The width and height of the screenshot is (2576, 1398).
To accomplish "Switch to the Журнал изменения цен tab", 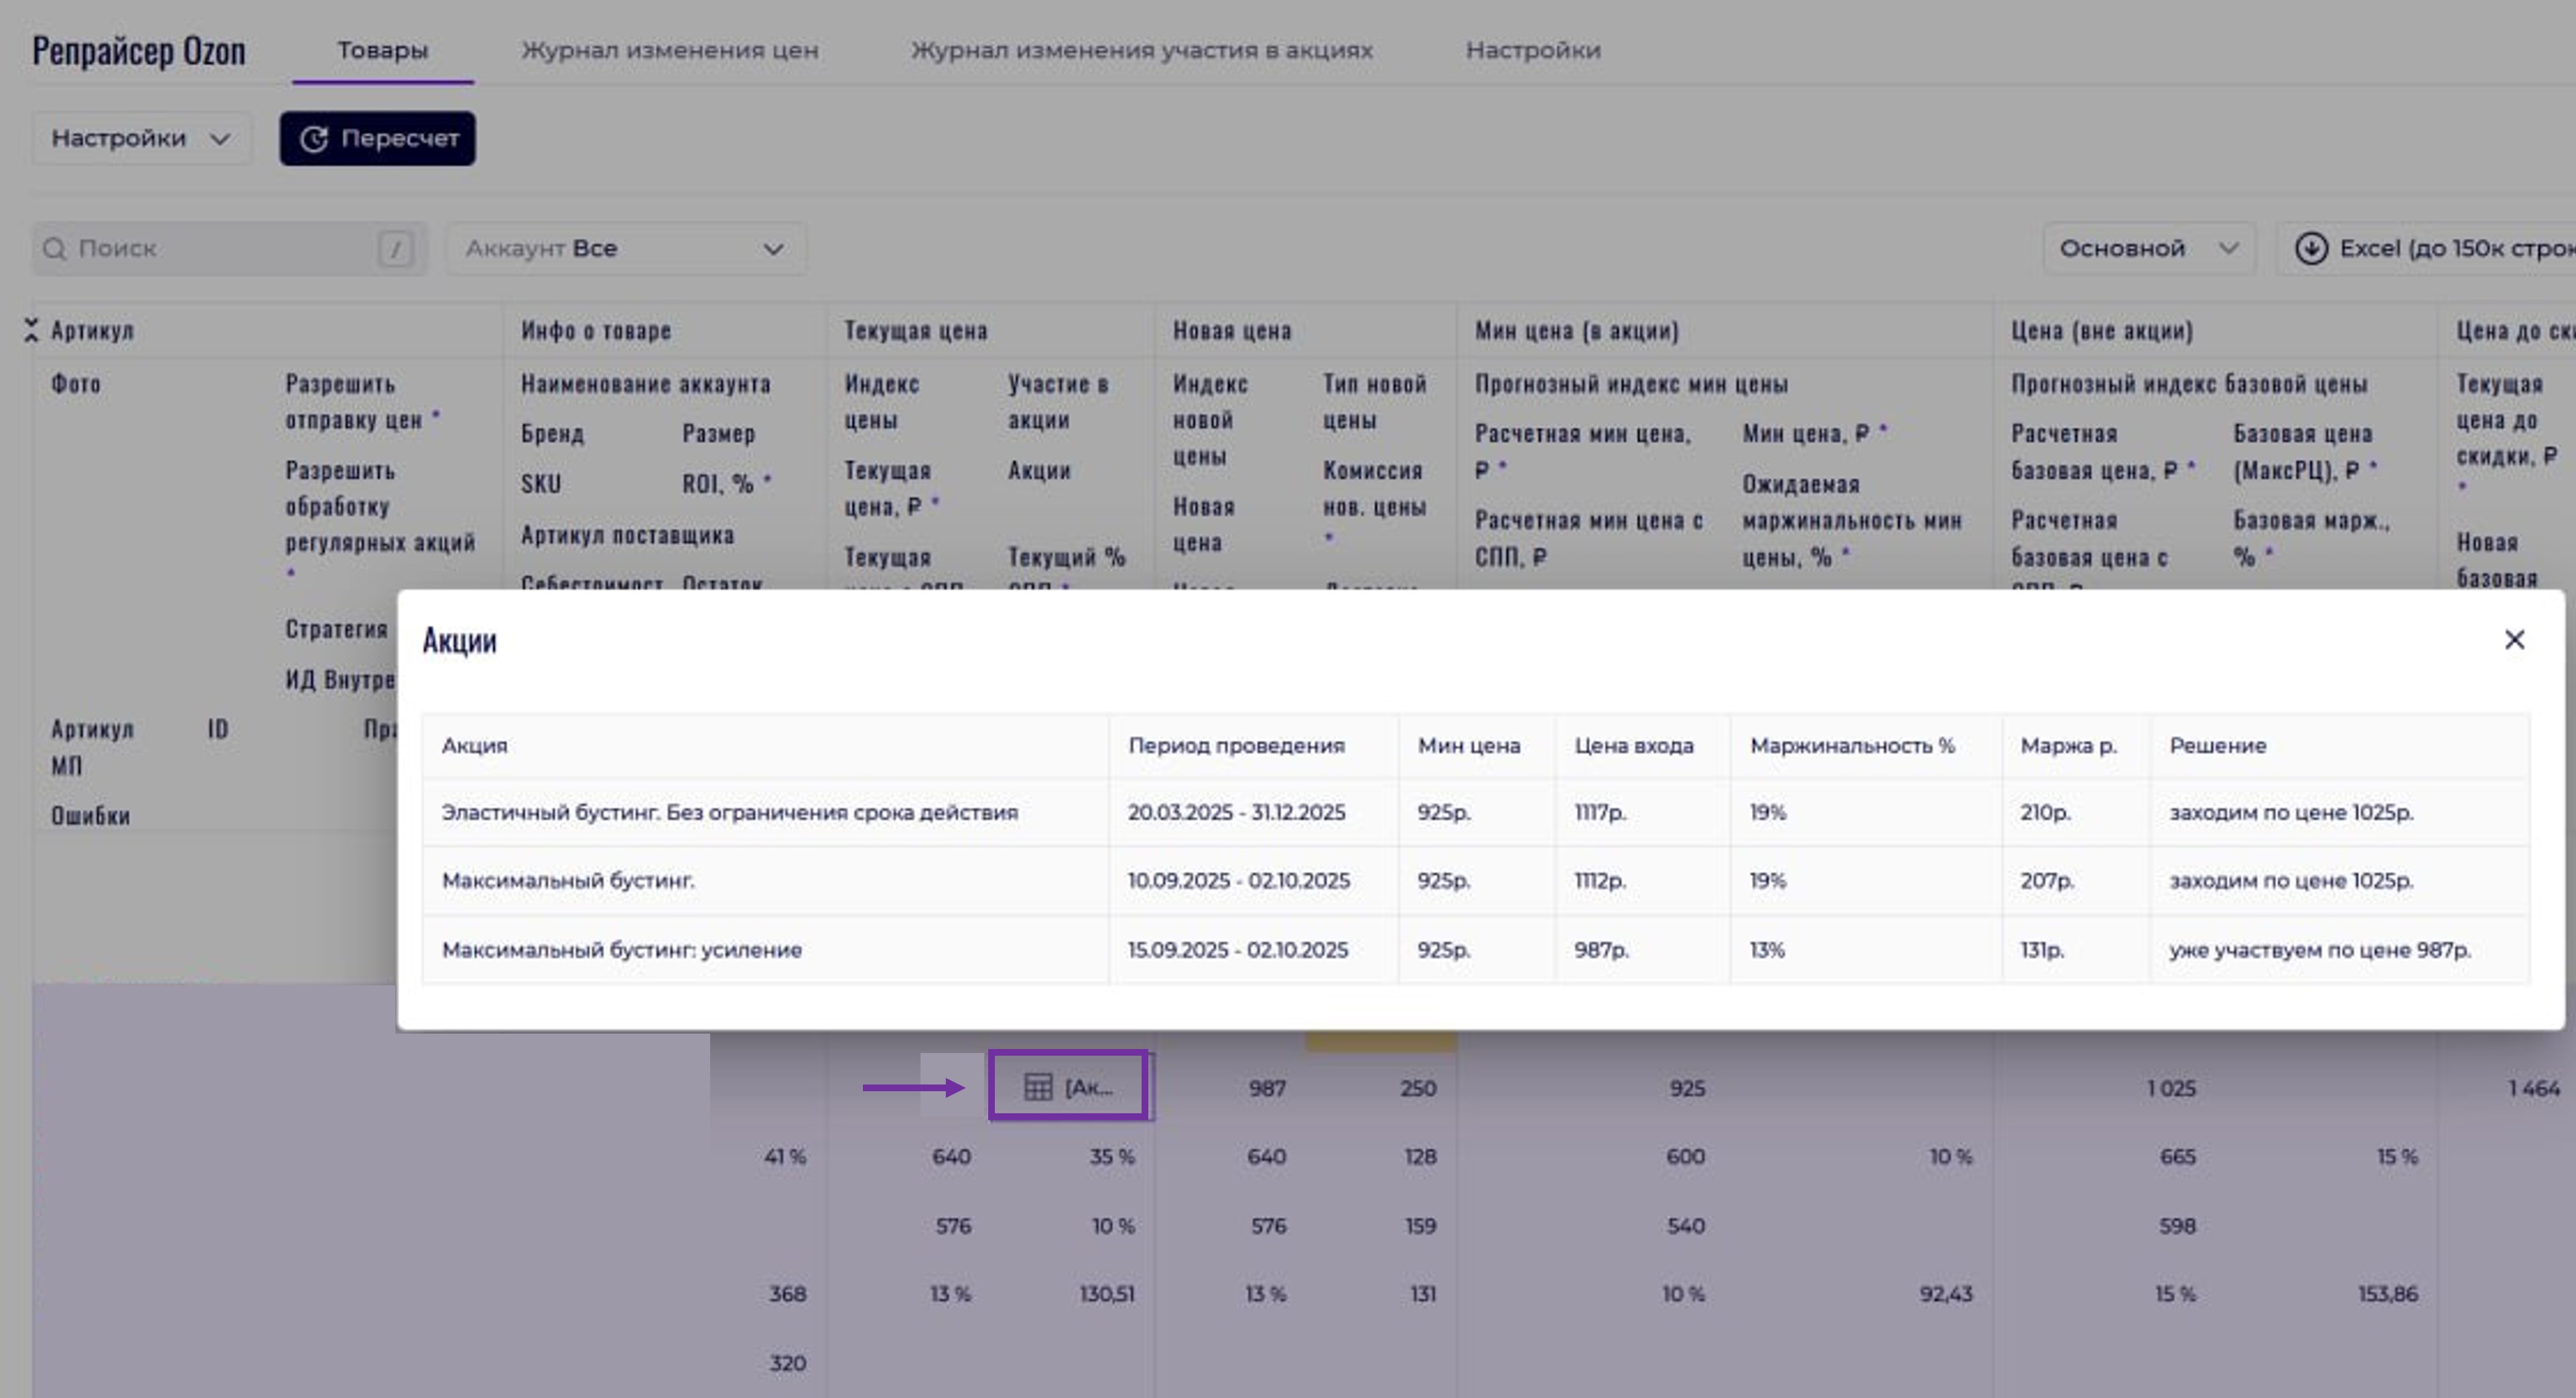I will pos(669,50).
